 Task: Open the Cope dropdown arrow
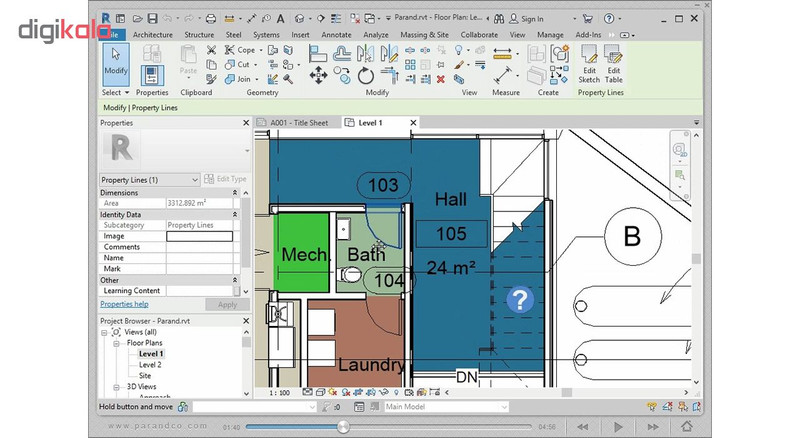261,50
